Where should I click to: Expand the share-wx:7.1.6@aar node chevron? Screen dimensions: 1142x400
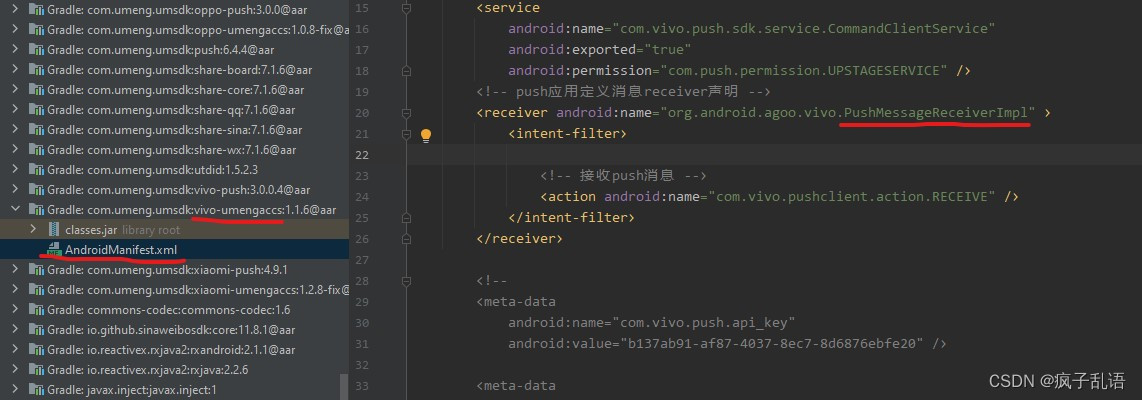16,149
